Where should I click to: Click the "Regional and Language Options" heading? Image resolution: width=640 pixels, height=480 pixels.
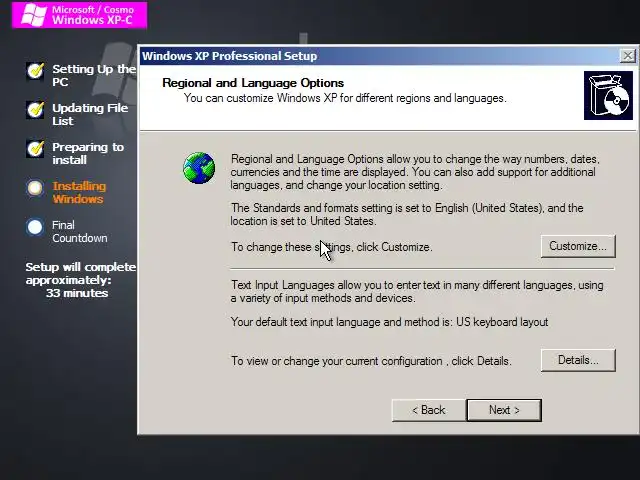coord(253,83)
